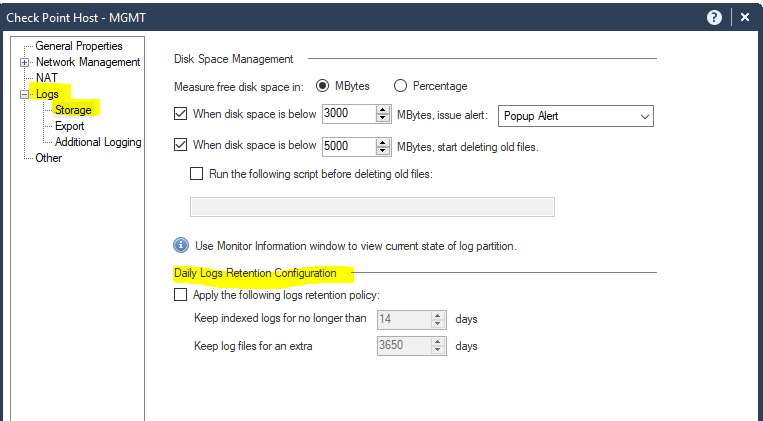Click the 3000 MBytes alert threshold field
Viewport: 763px width, 421px height.
tap(349, 114)
